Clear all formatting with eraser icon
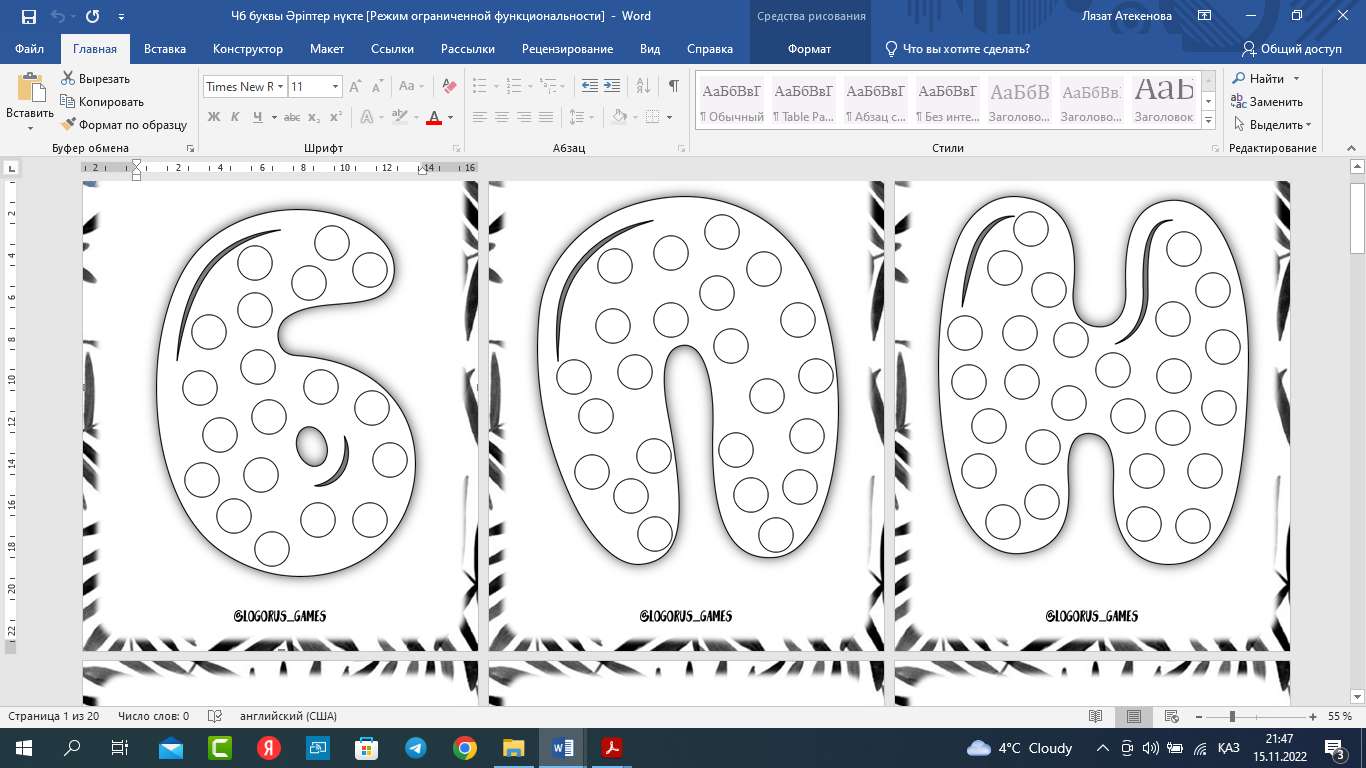Viewport: 1366px width, 768px height. (449, 87)
